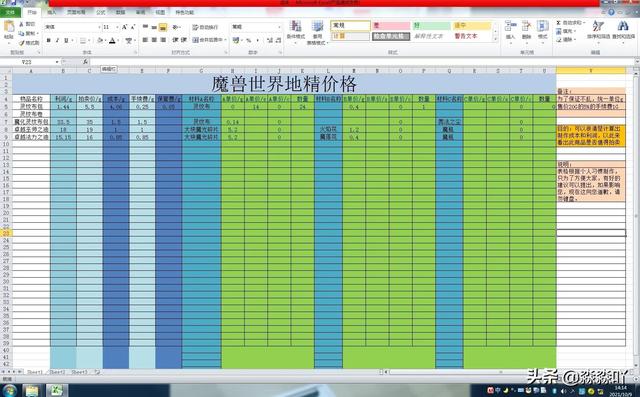
Task: Toggle Underline formatting
Action: coord(66,40)
